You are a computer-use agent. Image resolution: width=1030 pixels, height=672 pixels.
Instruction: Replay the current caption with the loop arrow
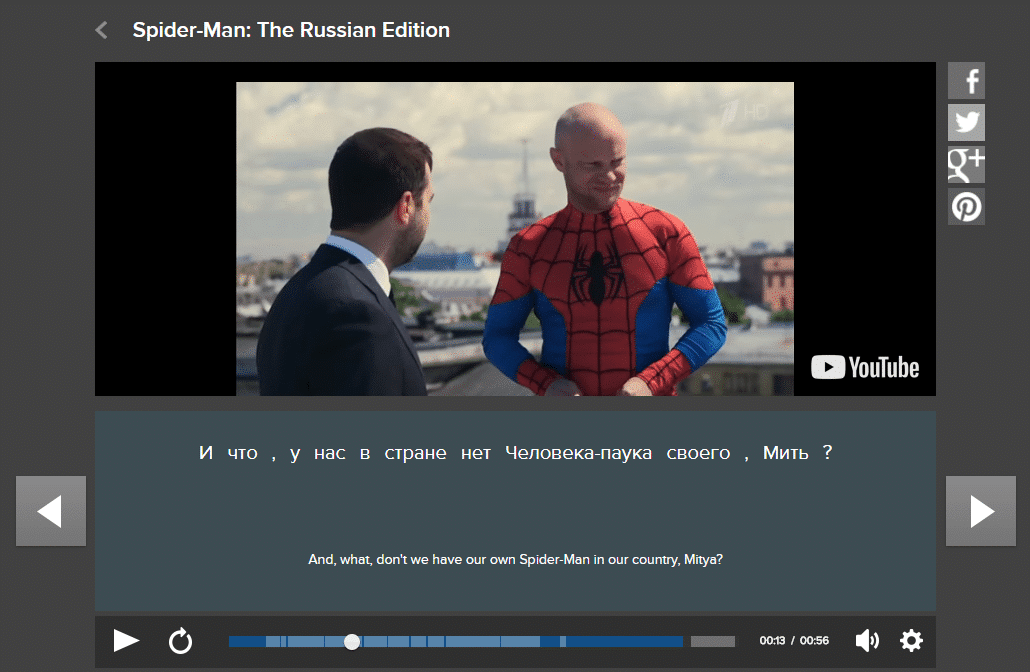coord(180,641)
